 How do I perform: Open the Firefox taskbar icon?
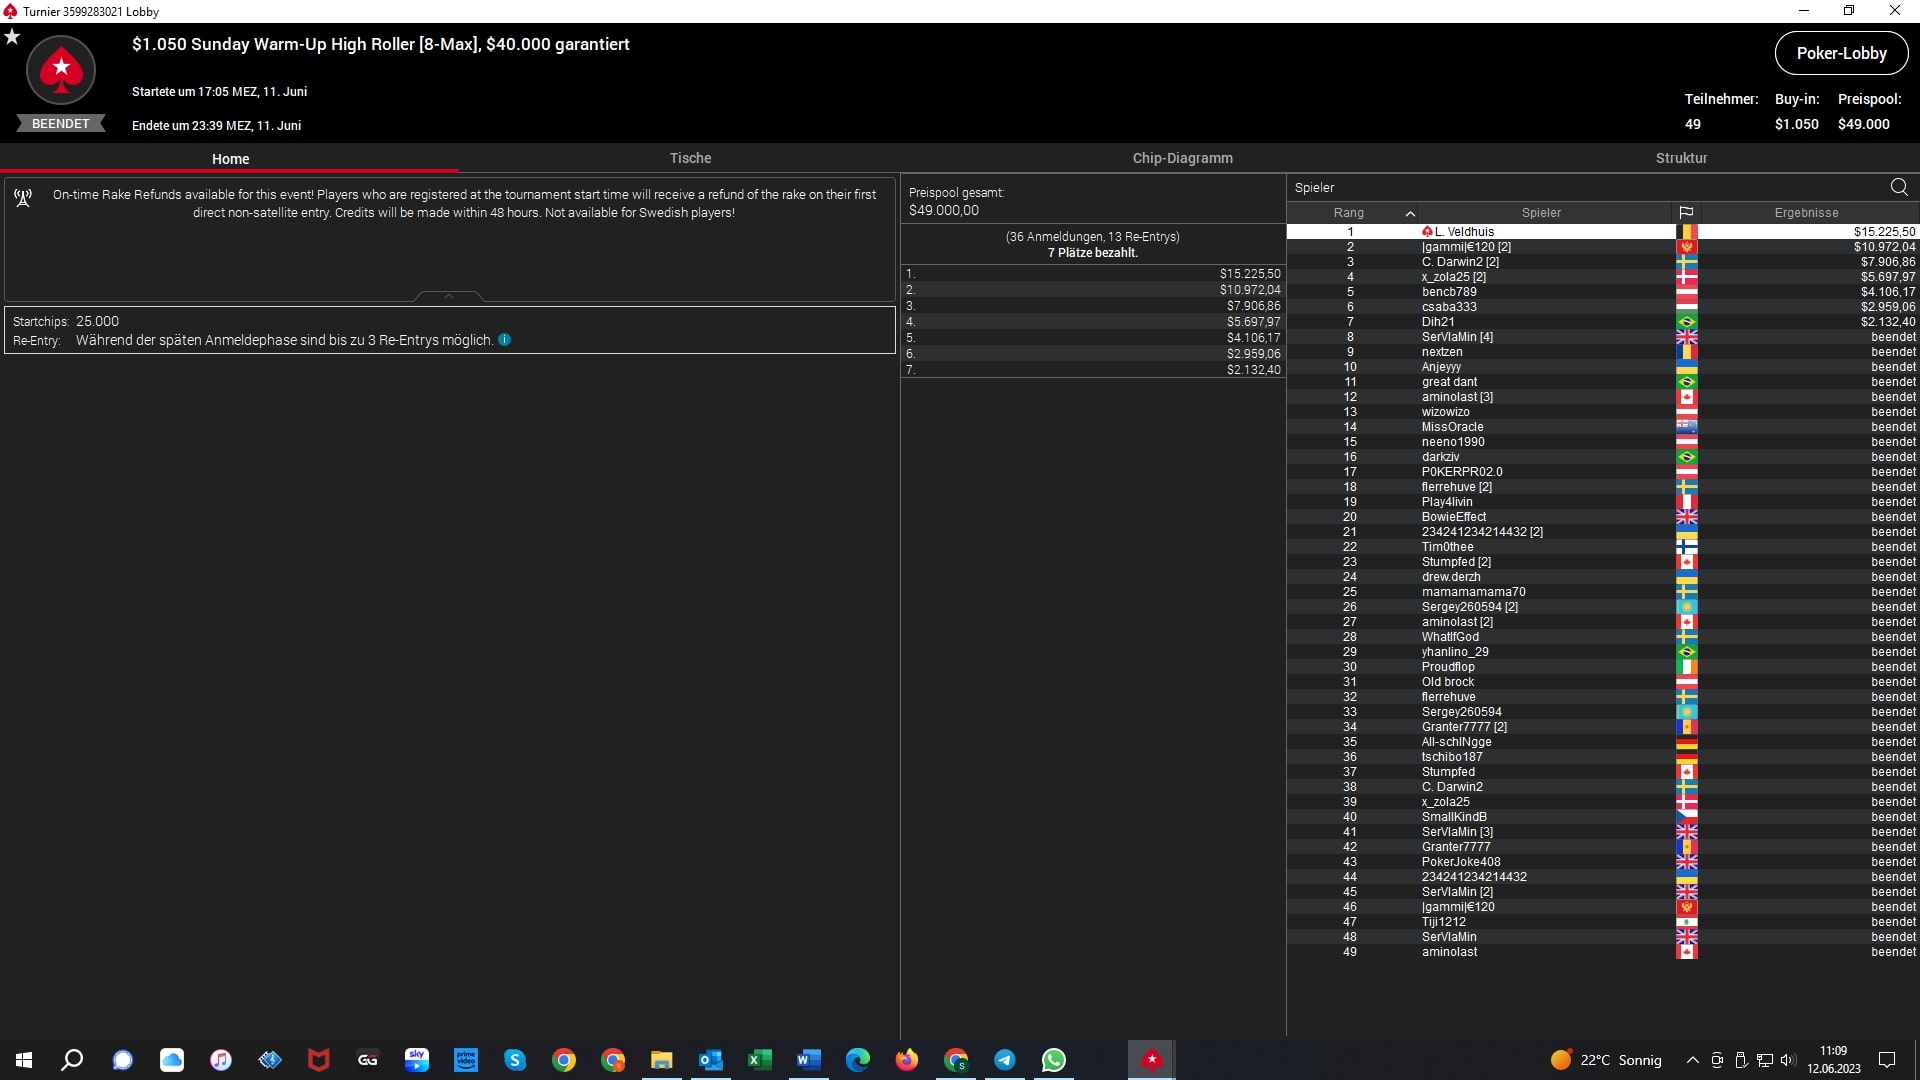pyautogui.click(x=907, y=1060)
